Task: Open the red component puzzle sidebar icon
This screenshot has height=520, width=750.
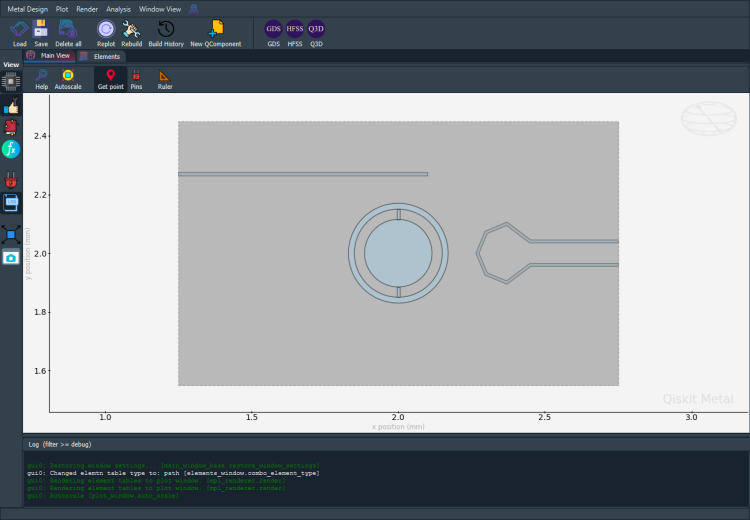Action: pos(11,127)
